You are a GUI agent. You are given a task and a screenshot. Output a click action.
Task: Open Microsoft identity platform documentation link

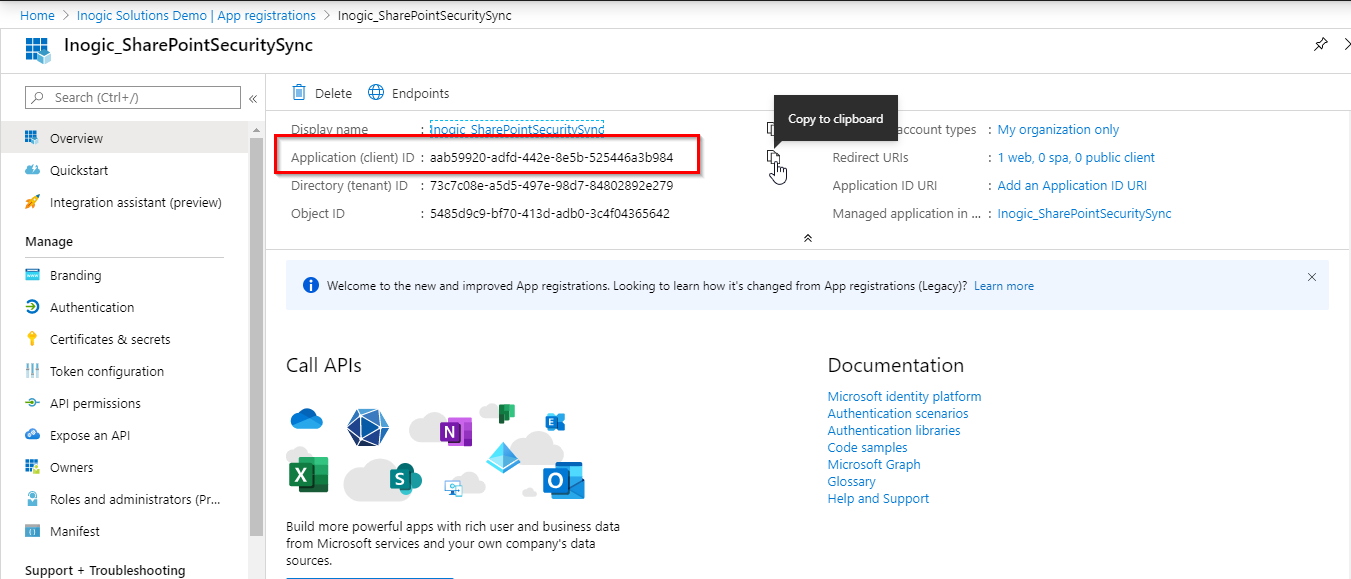click(x=904, y=396)
